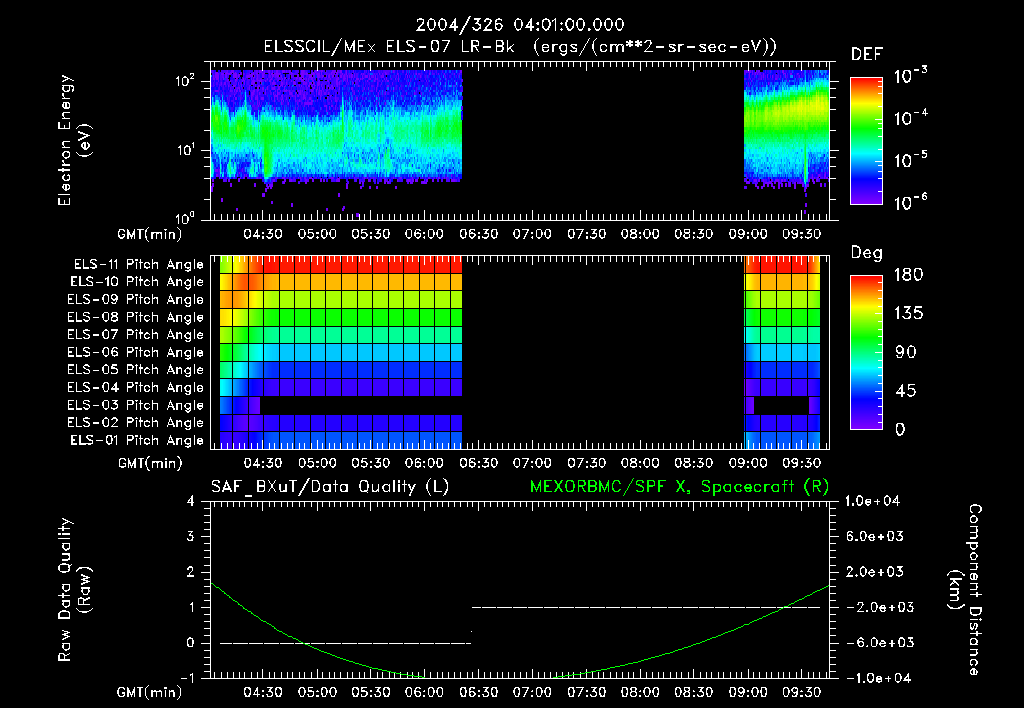Viewport: 1024px width, 708px height.
Task: Click the GMT(min) label under the bottom plot
Action: pos(150,693)
